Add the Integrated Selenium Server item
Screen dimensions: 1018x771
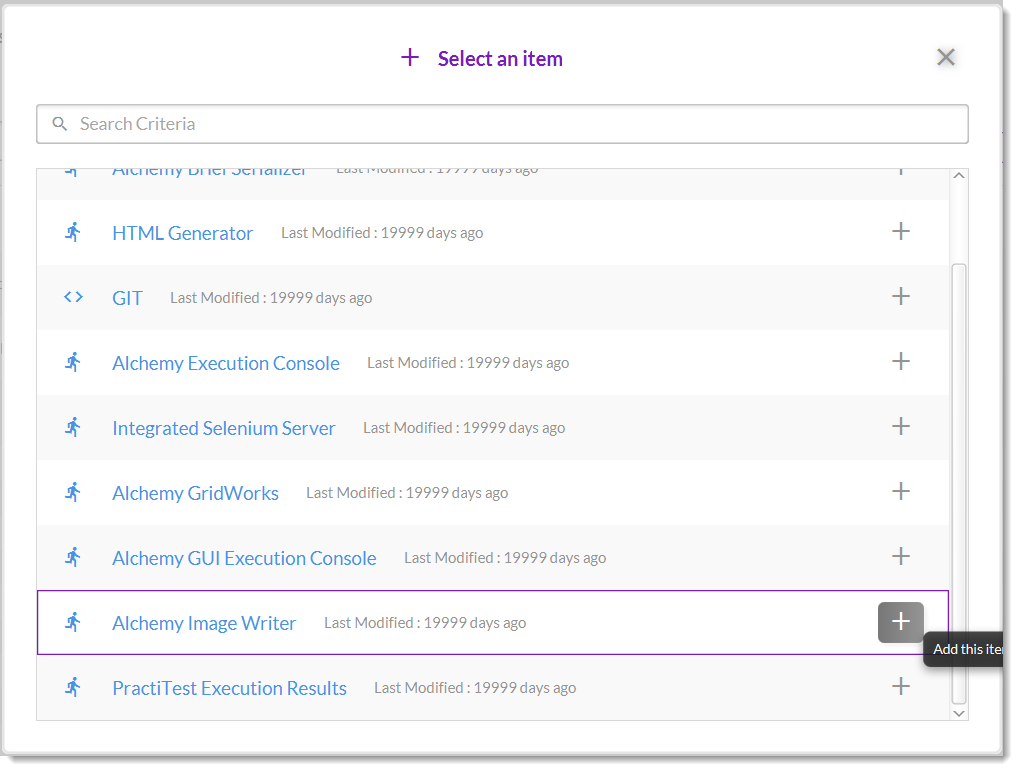pyautogui.click(x=900, y=426)
